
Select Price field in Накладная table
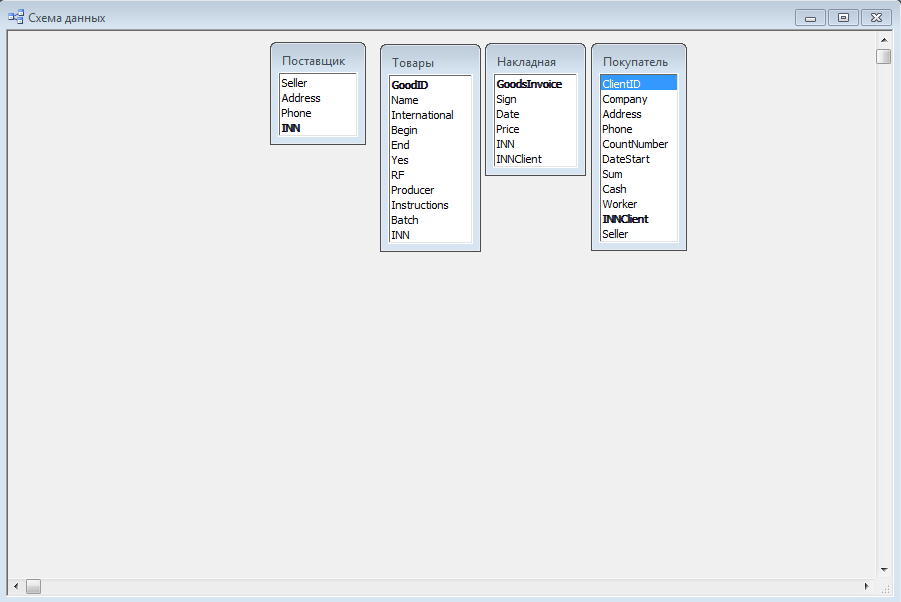[x=536, y=129]
